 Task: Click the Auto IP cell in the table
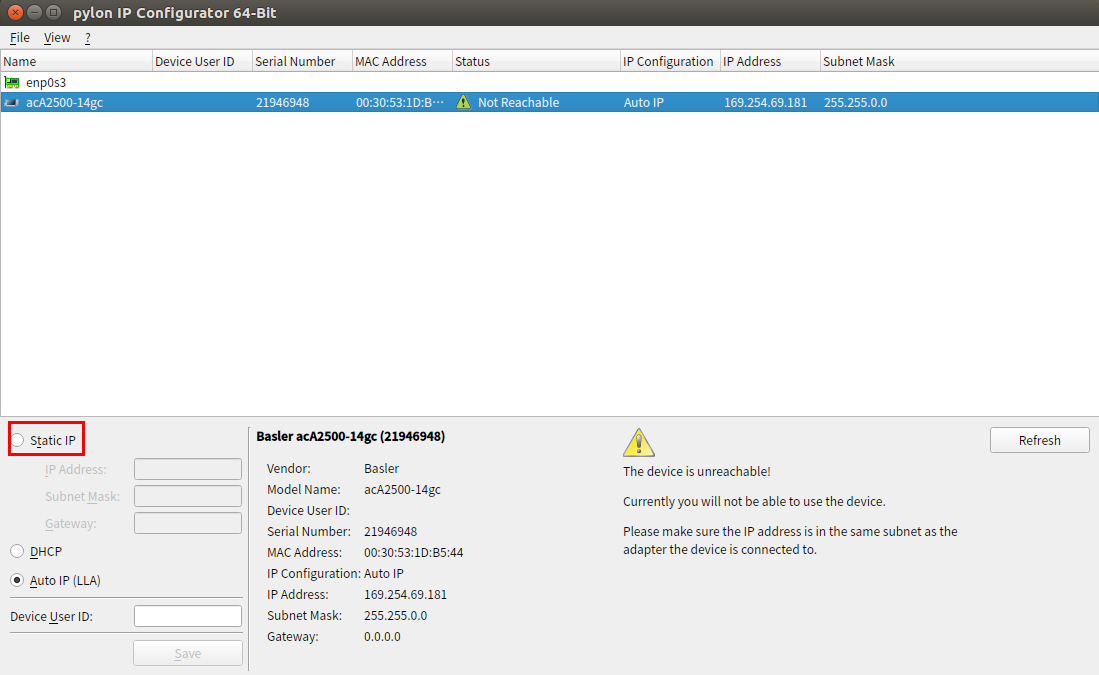click(x=643, y=102)
